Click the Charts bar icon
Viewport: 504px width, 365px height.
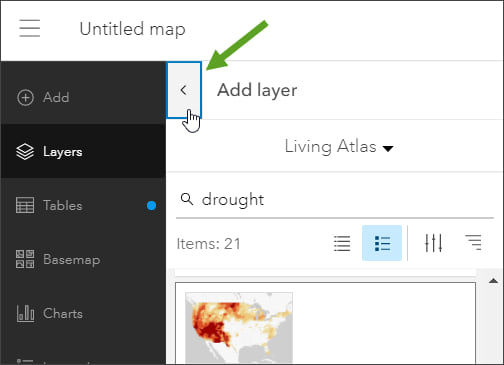coord(25,313)
